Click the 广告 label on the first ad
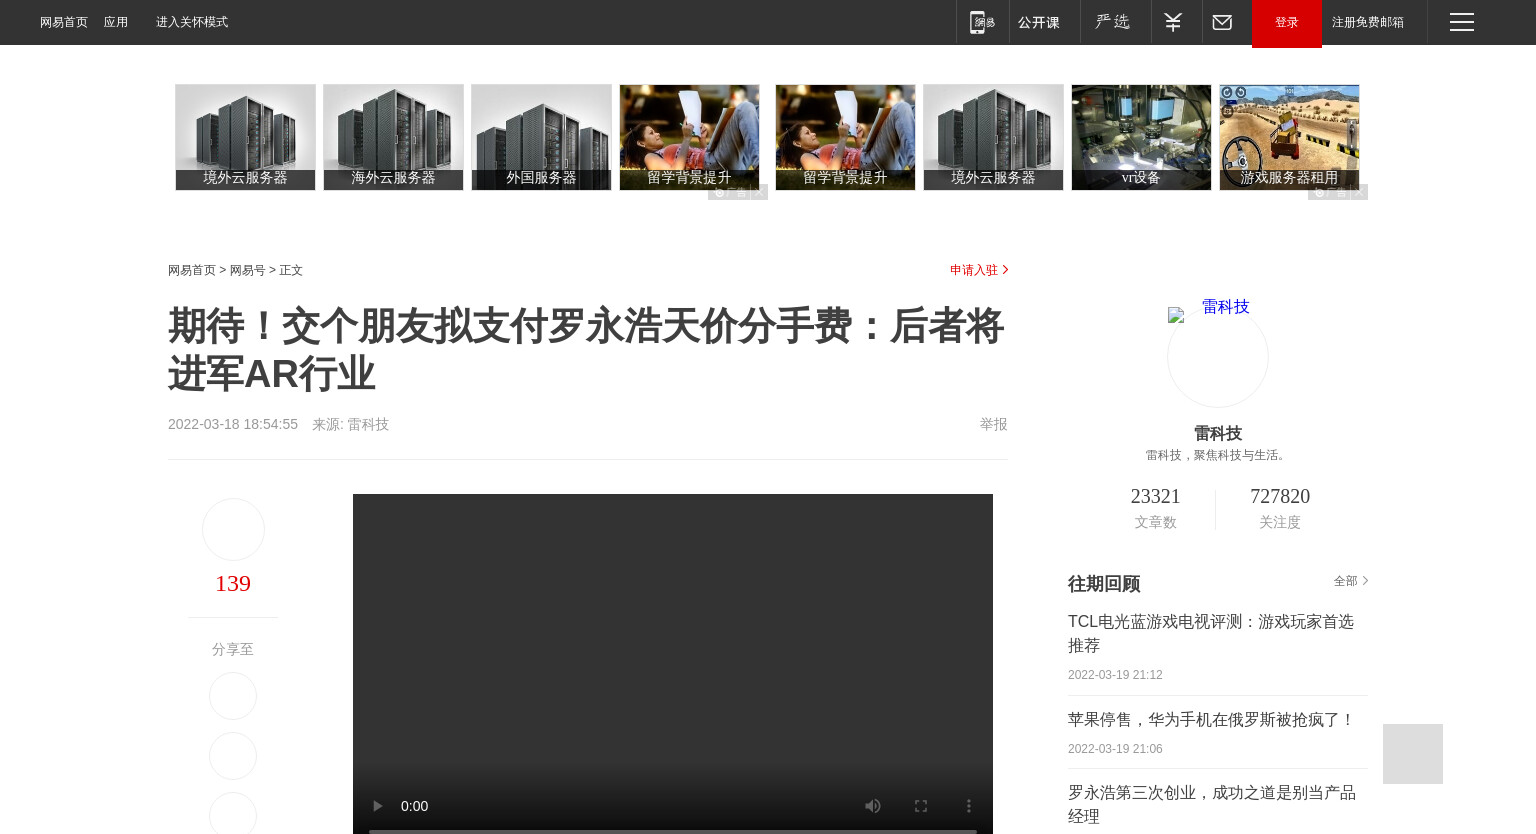The height and width of the screenshot is (834, 1536). tap(730, 192)
